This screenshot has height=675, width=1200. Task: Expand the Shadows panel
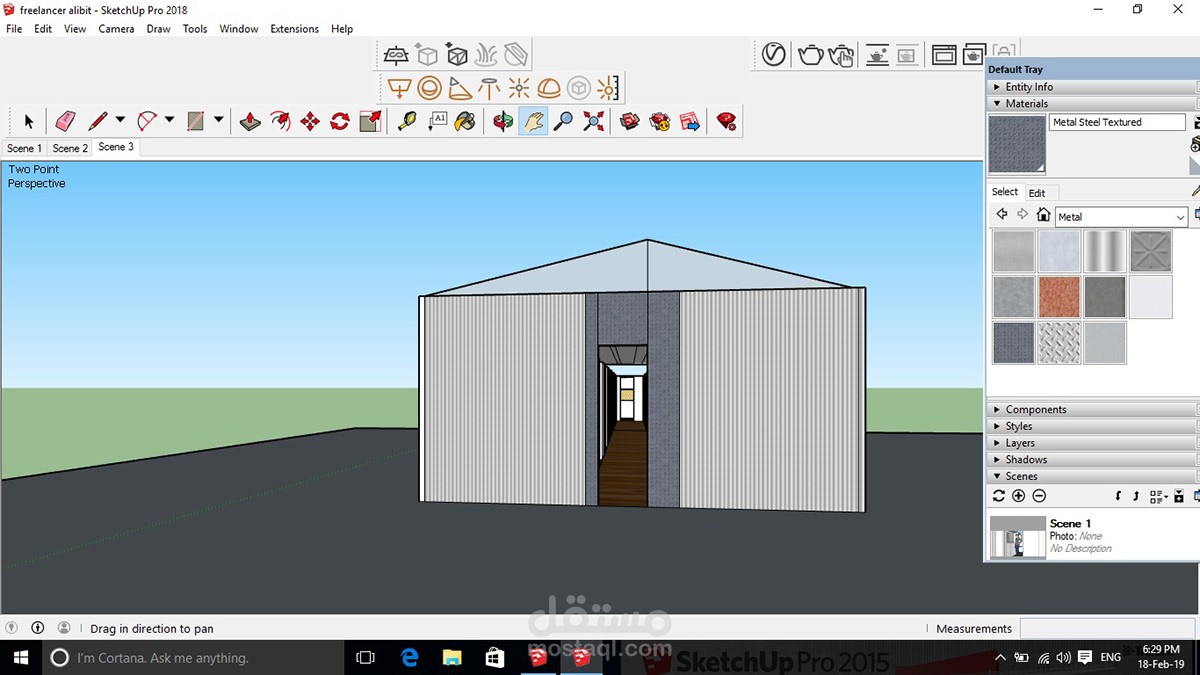[1091, 459]
